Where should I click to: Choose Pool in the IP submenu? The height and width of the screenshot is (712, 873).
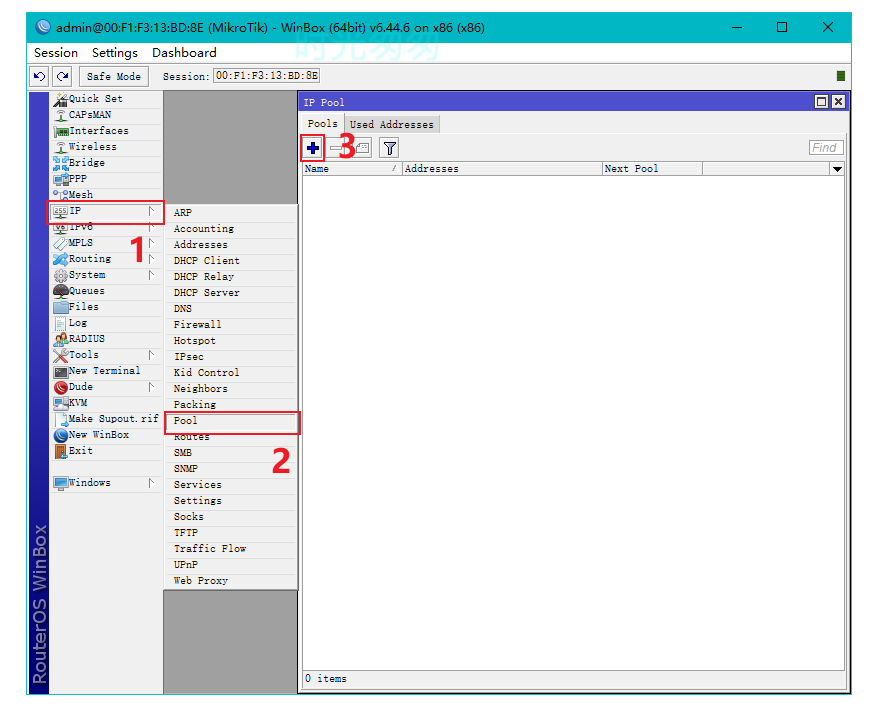(232, 421)
